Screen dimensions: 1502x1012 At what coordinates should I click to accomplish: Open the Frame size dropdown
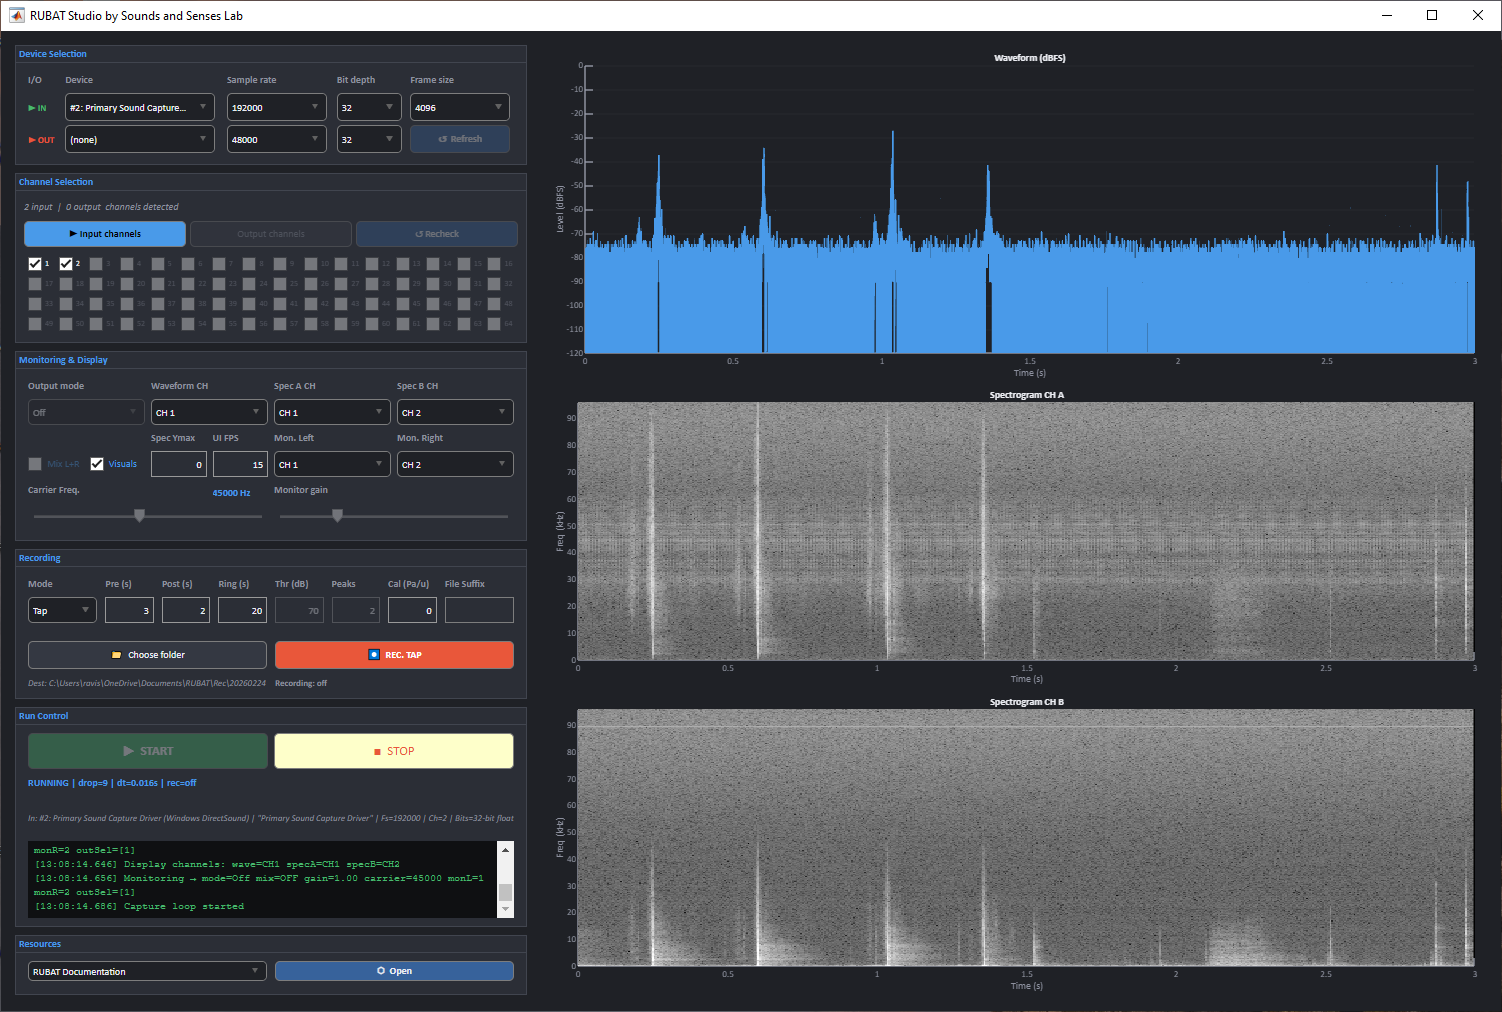coord(459,107)
